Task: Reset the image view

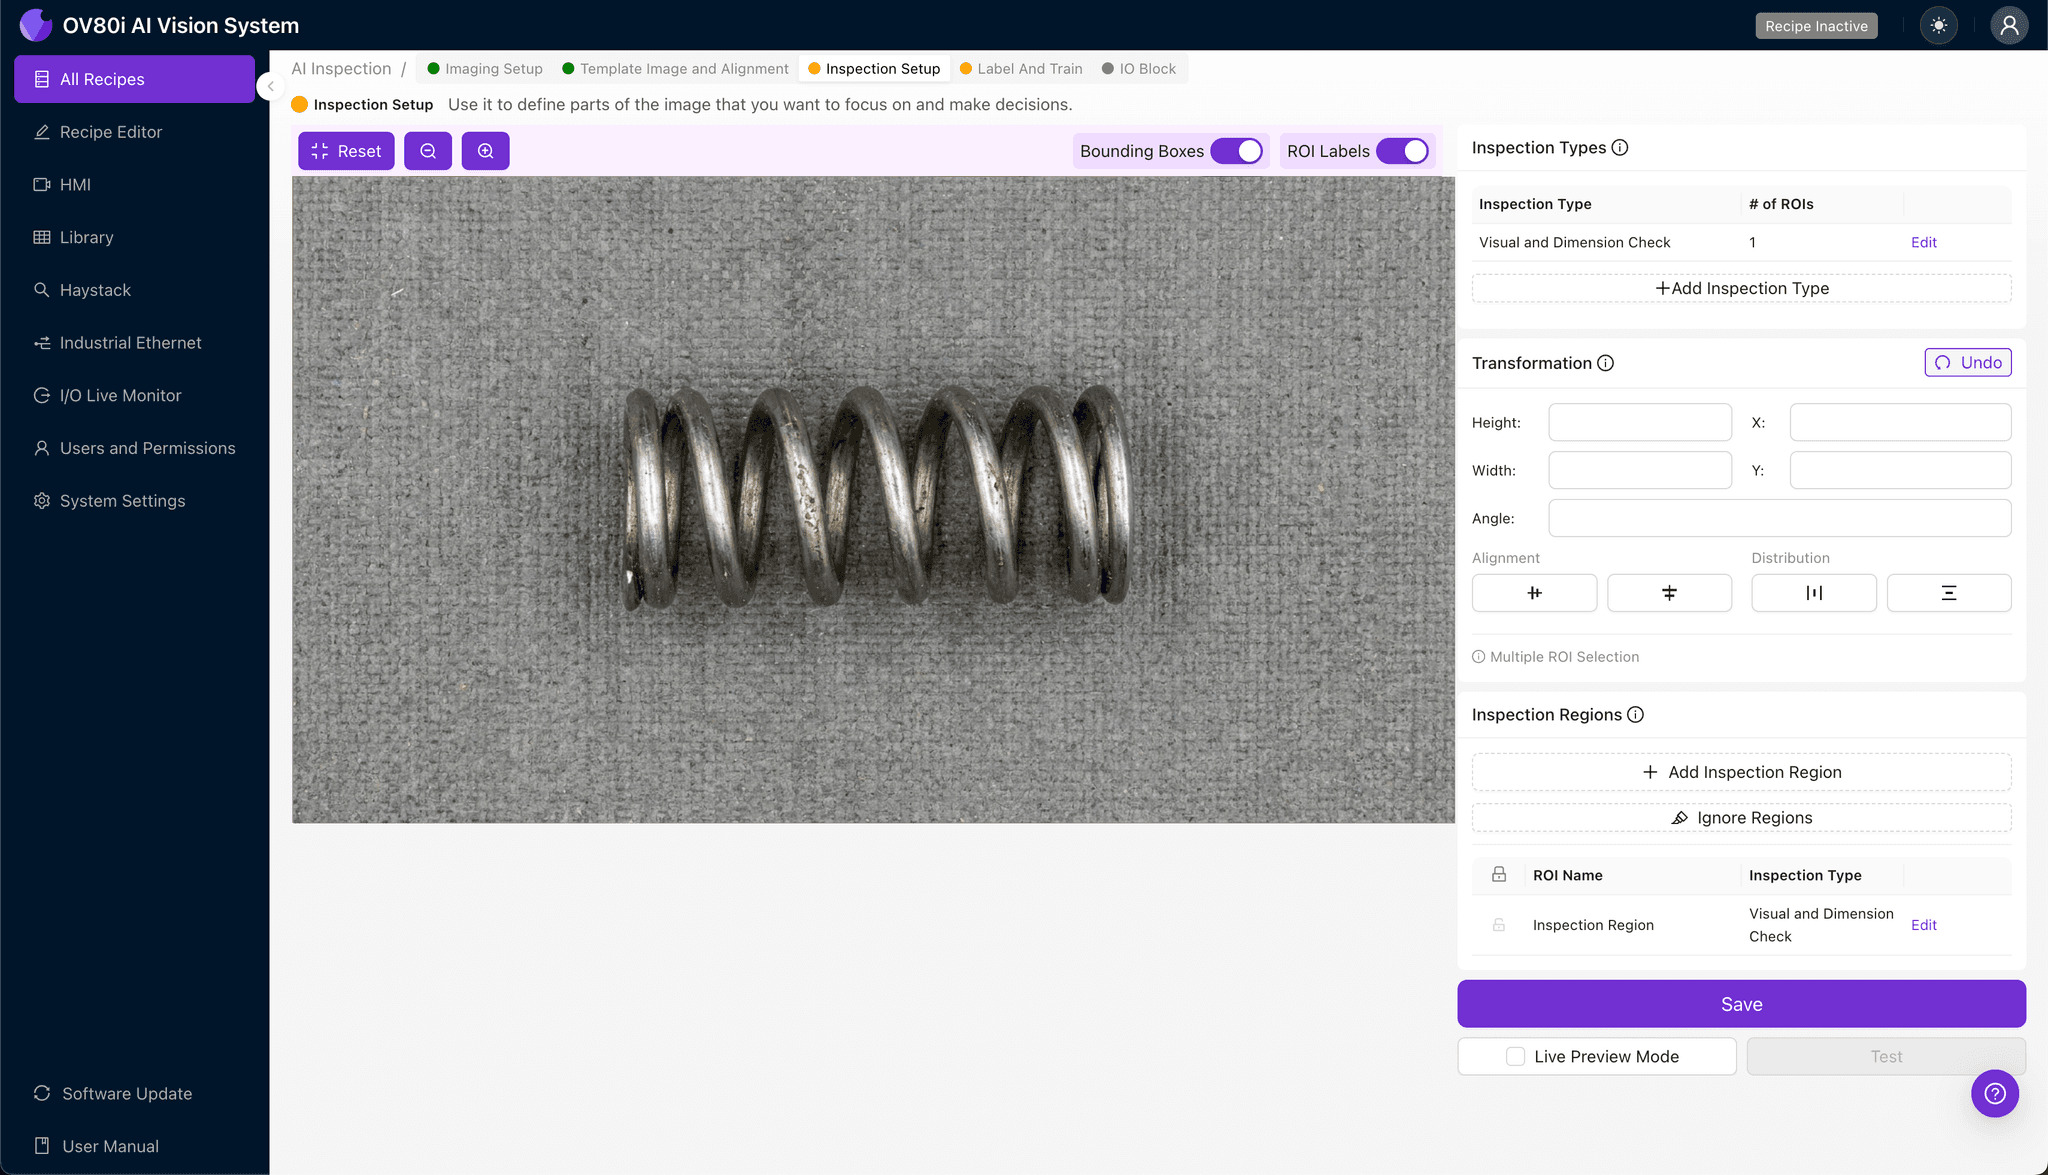Action: click(346, 151)
